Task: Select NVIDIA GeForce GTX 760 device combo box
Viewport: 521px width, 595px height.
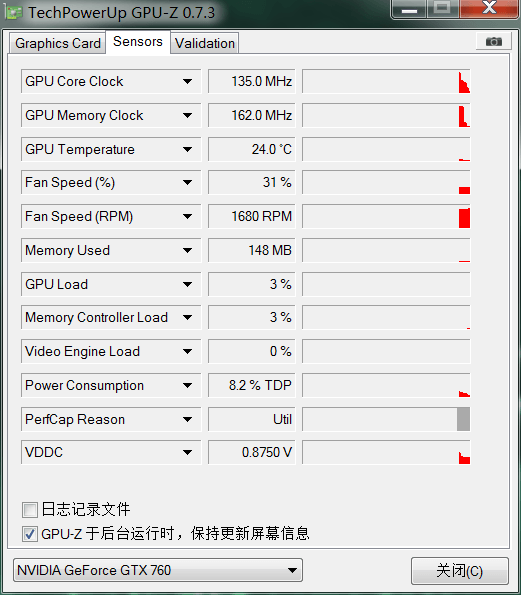Action: click(x=158, y=570)
